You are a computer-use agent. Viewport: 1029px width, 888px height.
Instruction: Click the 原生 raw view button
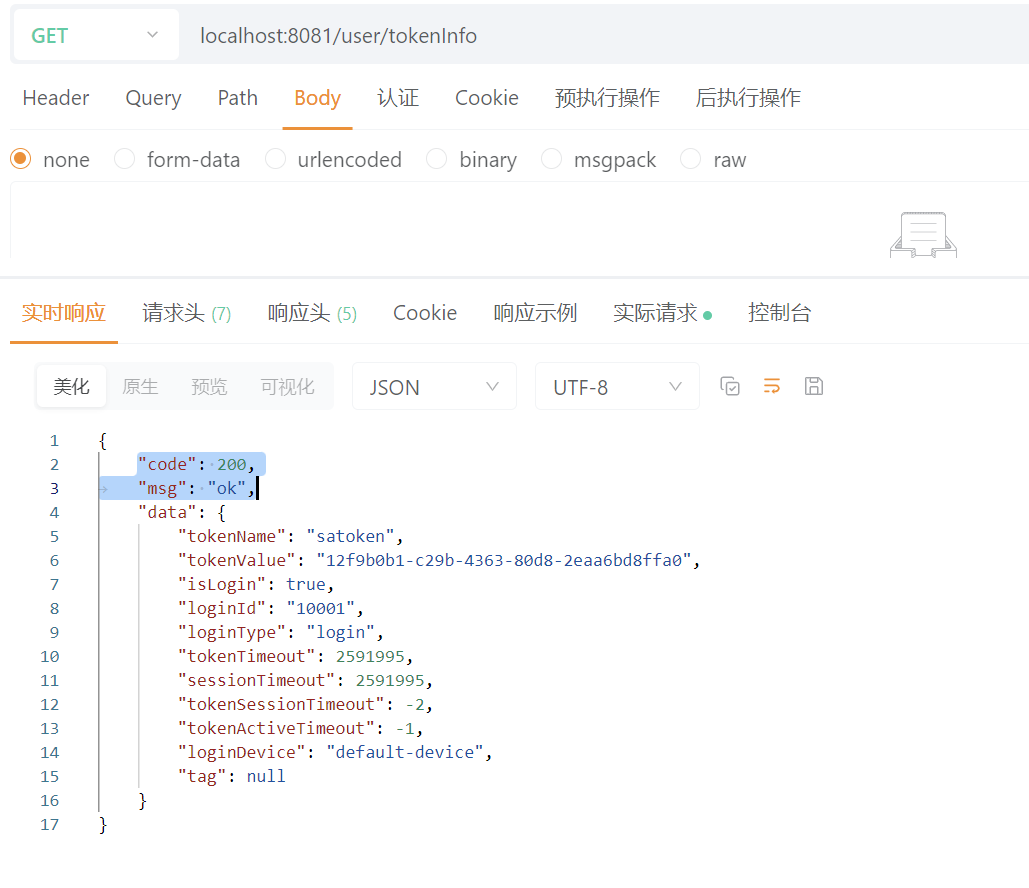tap(140, 387)
